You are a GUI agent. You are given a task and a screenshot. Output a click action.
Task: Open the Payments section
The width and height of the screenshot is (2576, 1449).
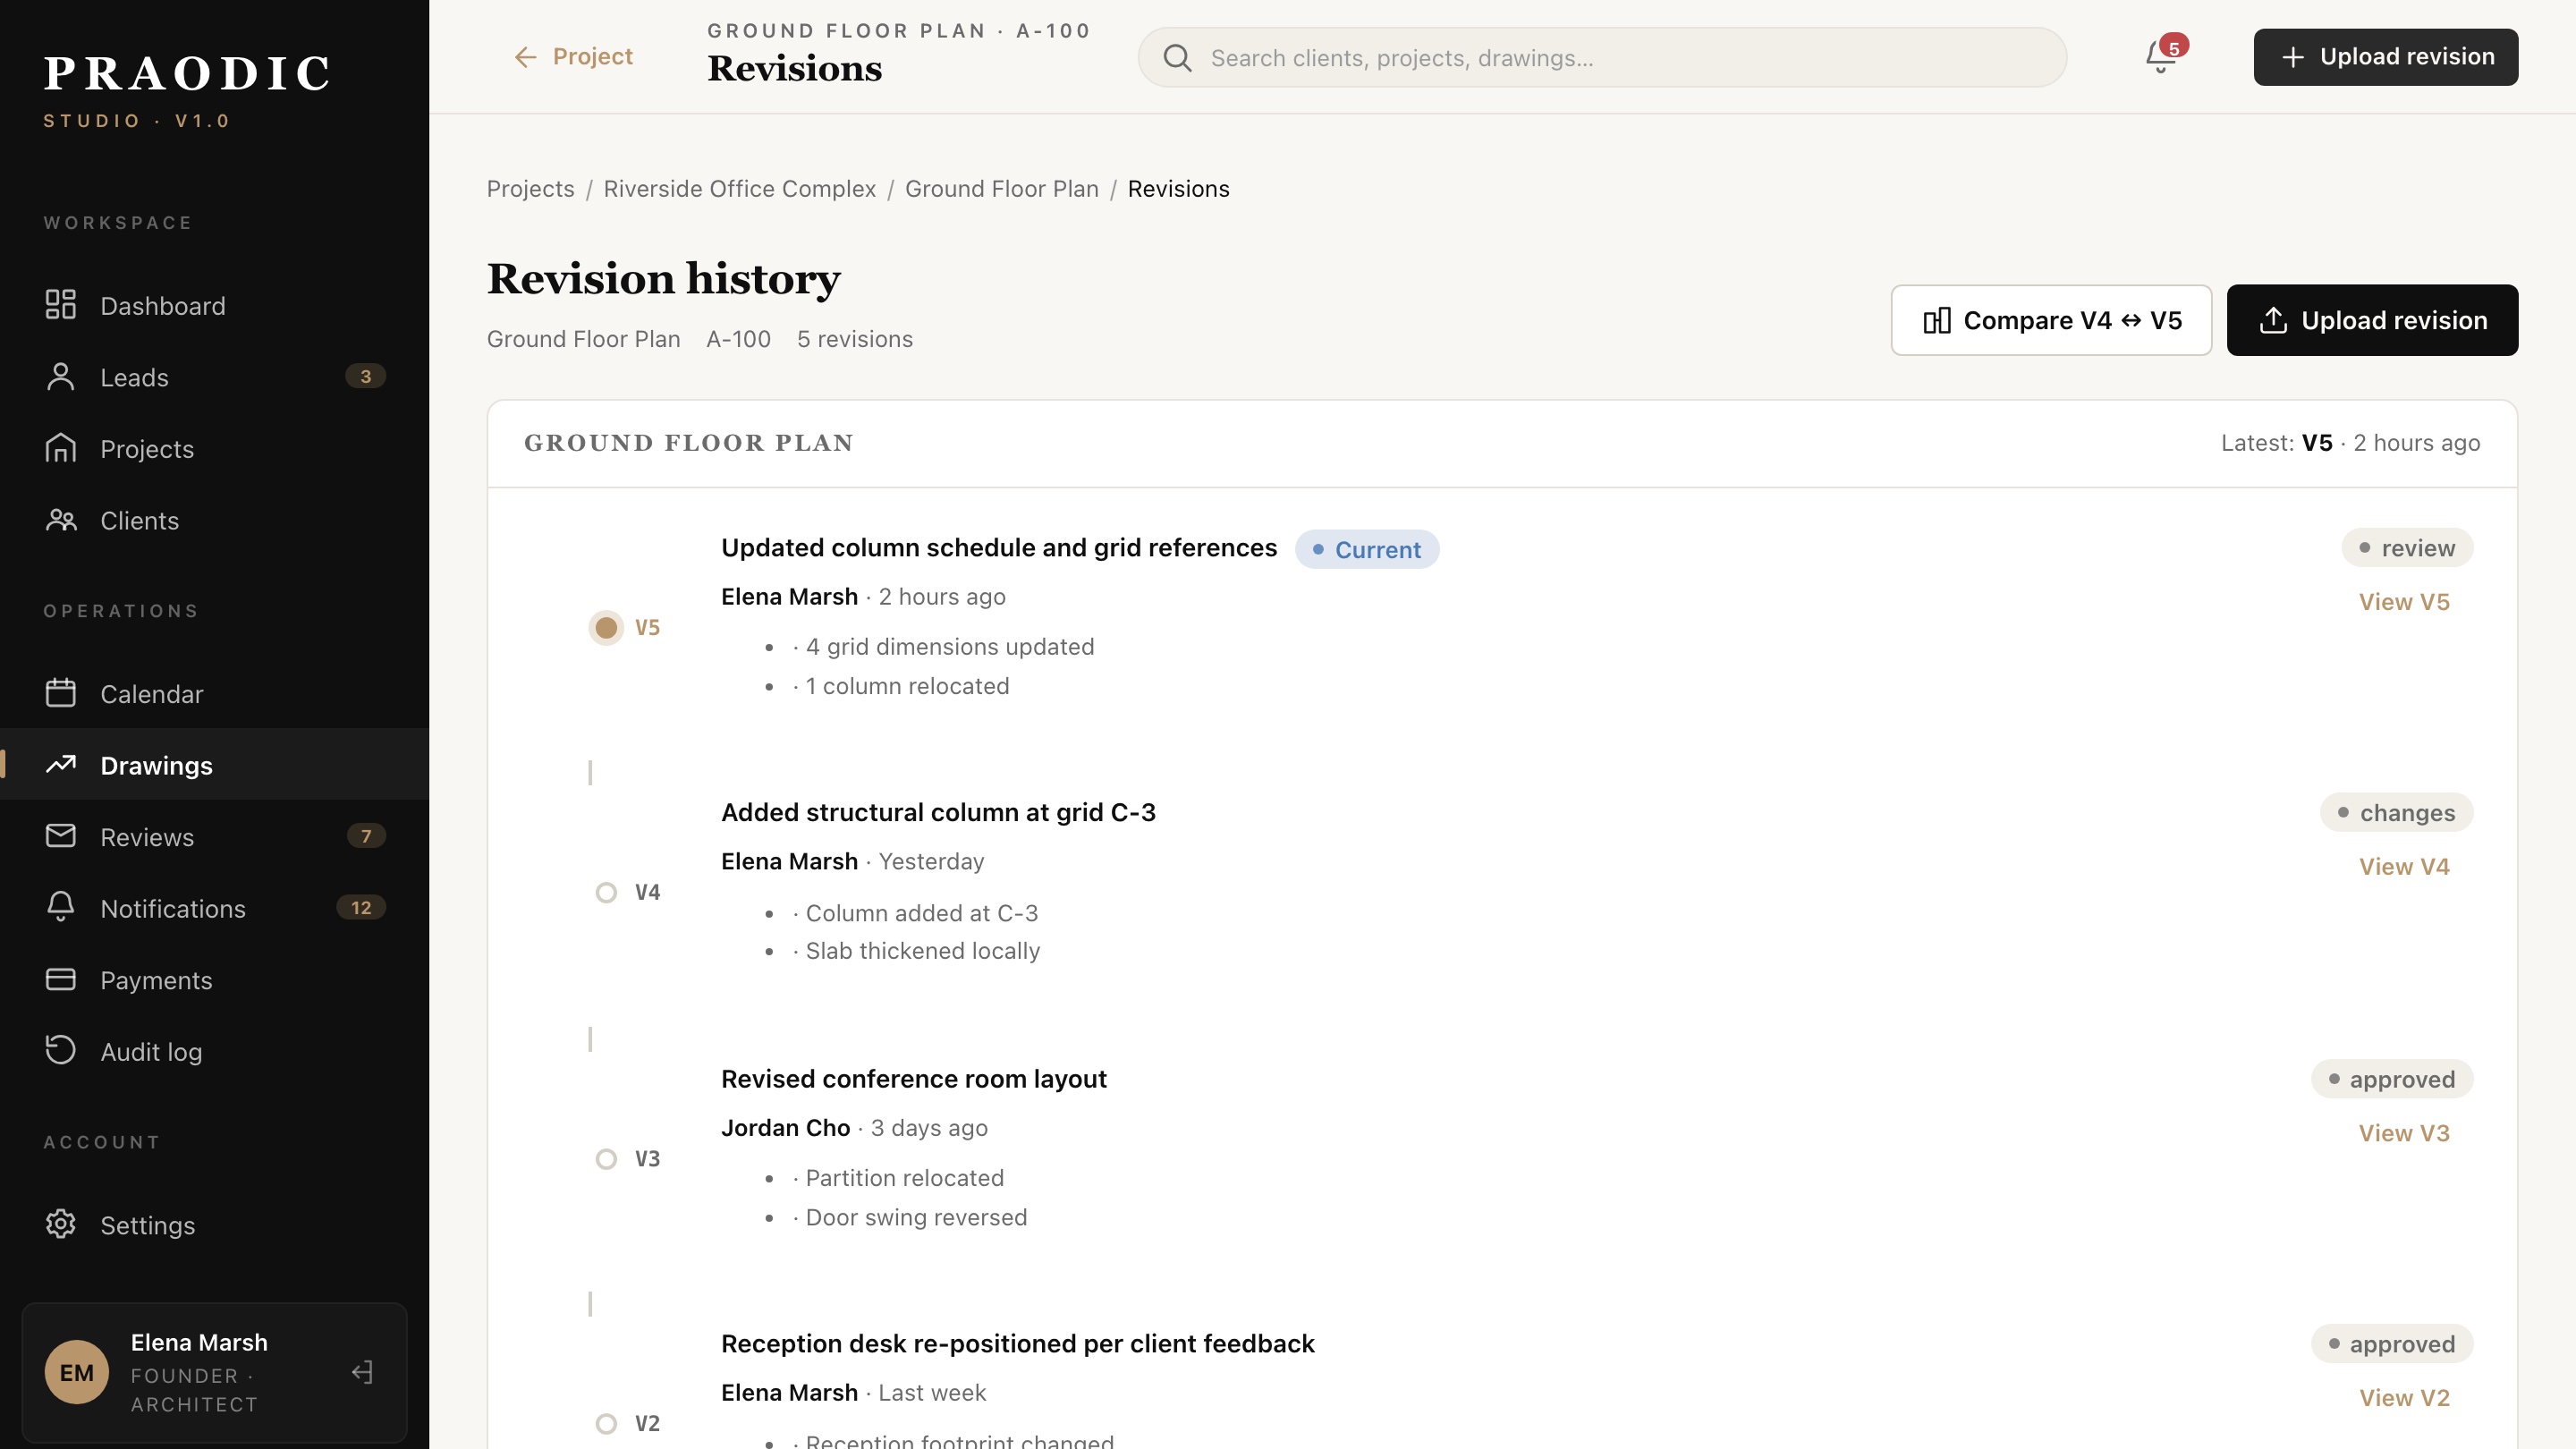click(x=215, y=980)
